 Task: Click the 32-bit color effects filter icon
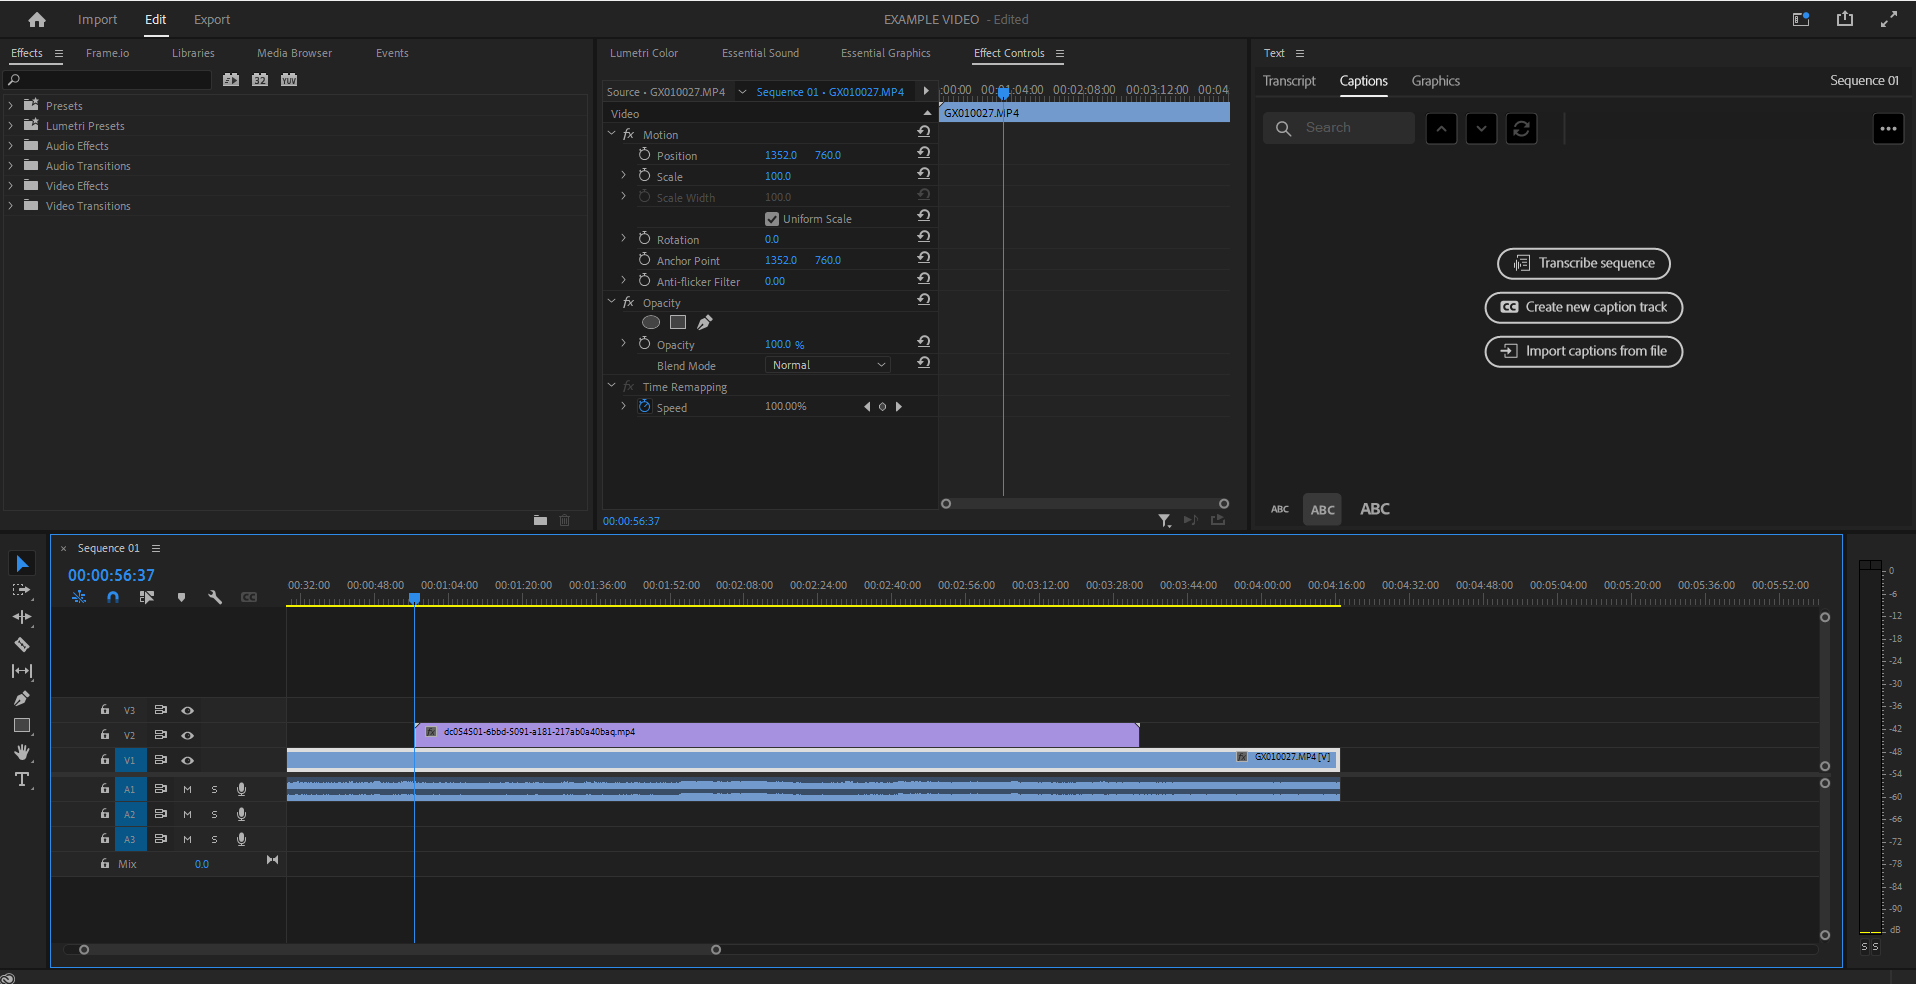[260, 80]
